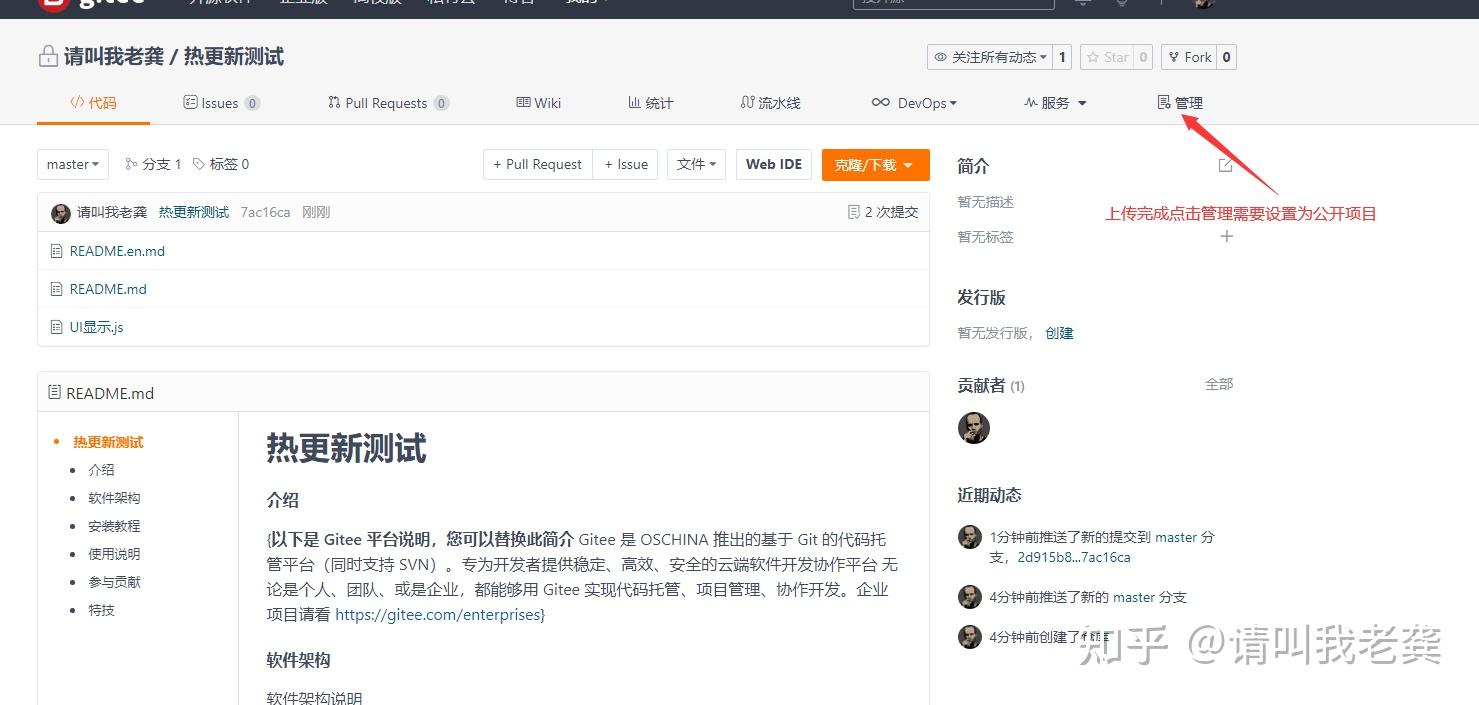Click the plus icon to add labels

[1227, 236]
